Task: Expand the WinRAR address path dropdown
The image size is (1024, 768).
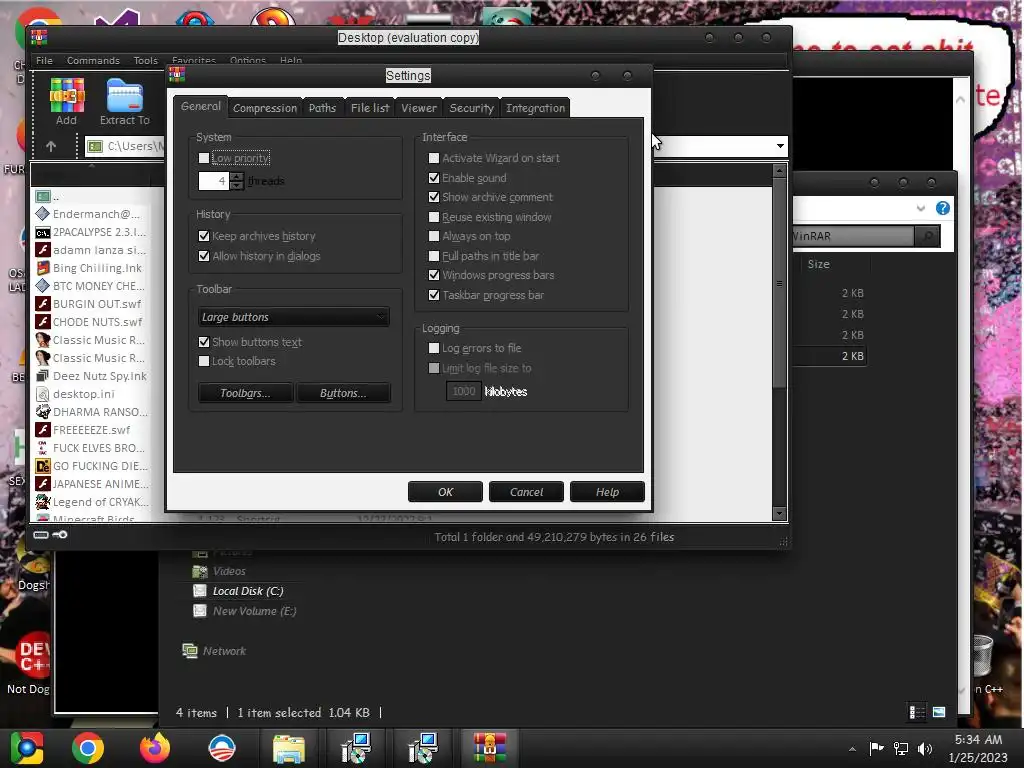Action: click(780, 146)
